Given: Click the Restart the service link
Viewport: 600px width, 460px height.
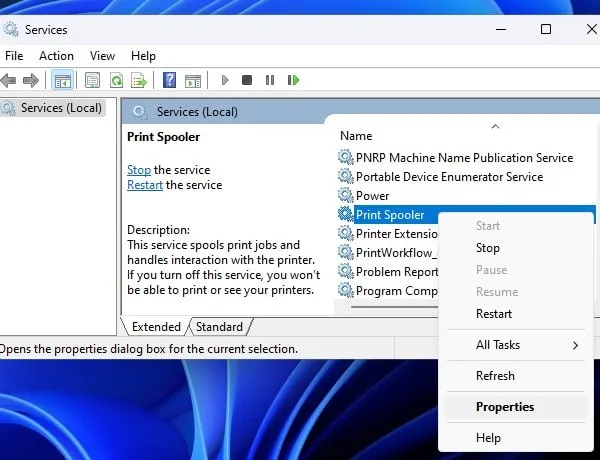Looking at the screenshot, I should click(145, 185).
